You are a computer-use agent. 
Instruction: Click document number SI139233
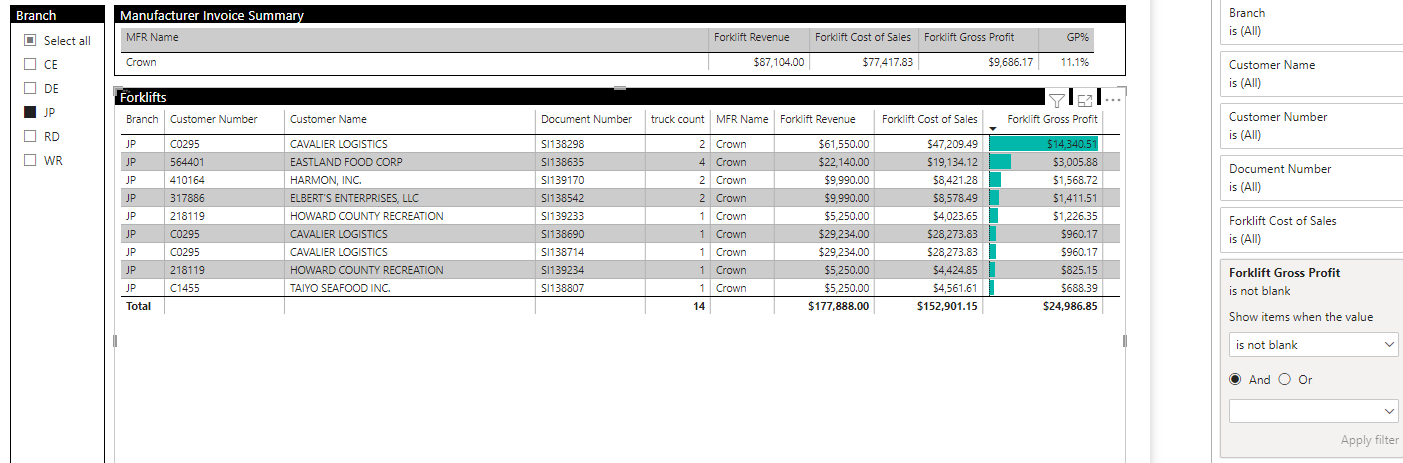(x=562, y=216)
